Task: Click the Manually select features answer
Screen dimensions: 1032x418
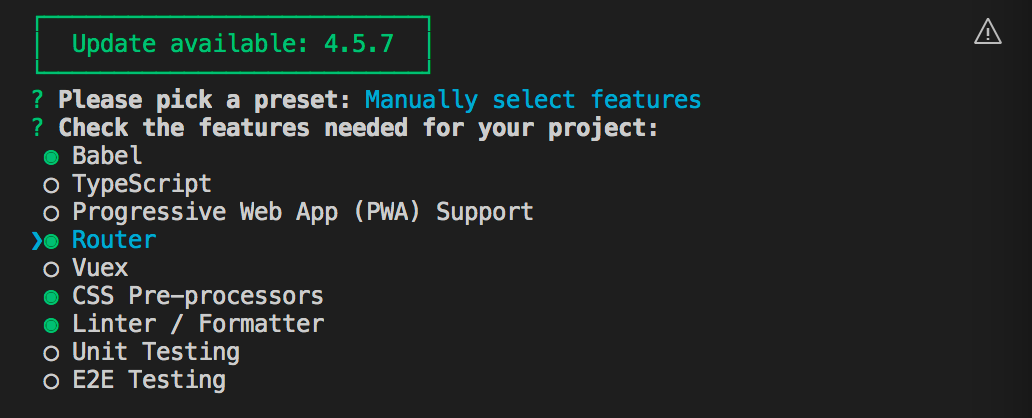Action: [533, 100]
